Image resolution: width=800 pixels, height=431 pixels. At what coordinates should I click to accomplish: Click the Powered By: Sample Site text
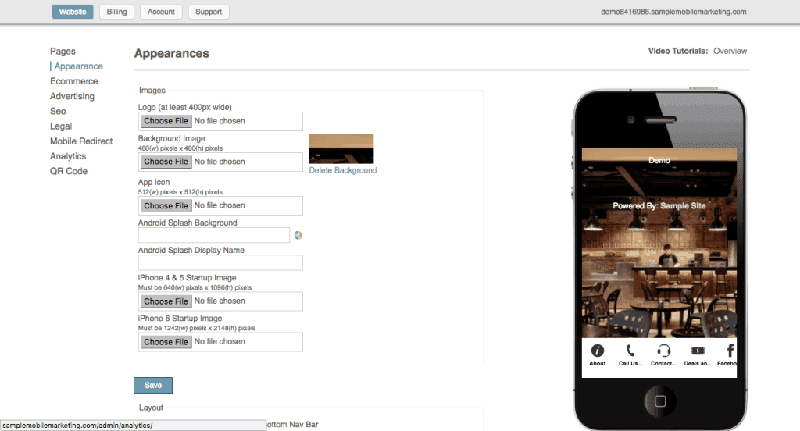659,206
